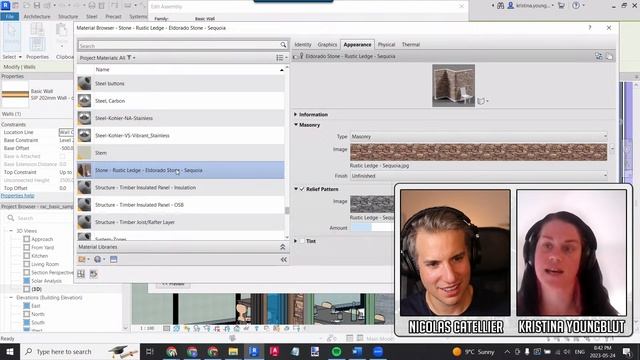Open the Asset Browser icon at dialog bottom

pos(81,274)
